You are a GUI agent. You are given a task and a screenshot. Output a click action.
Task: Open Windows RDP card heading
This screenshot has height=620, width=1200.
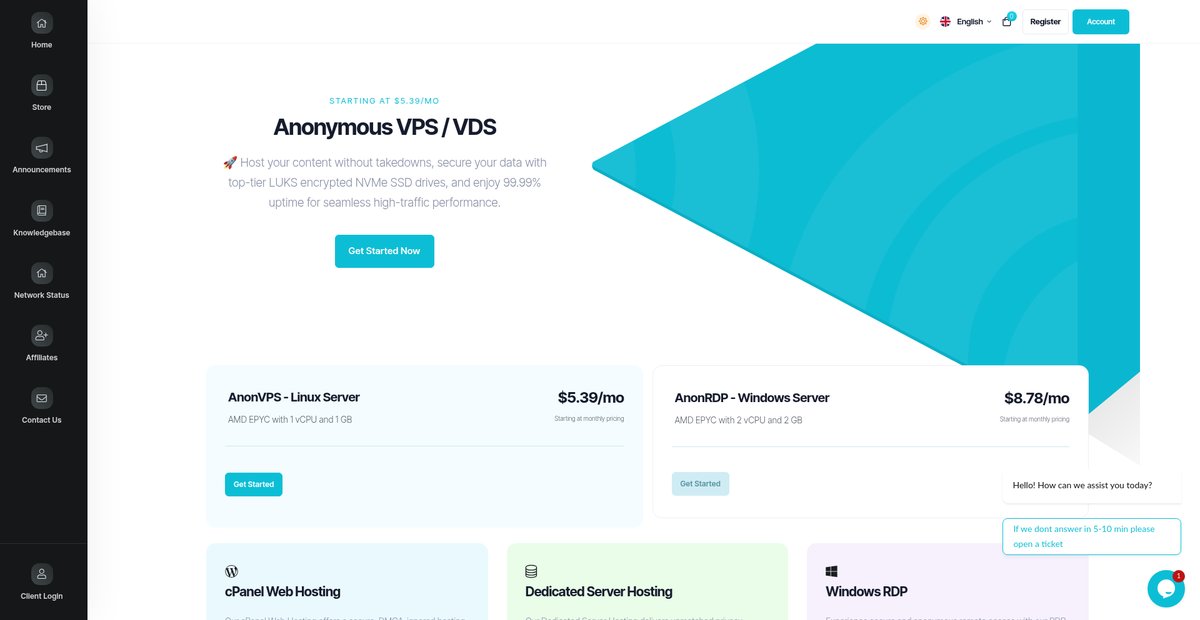tap(867, 592)
